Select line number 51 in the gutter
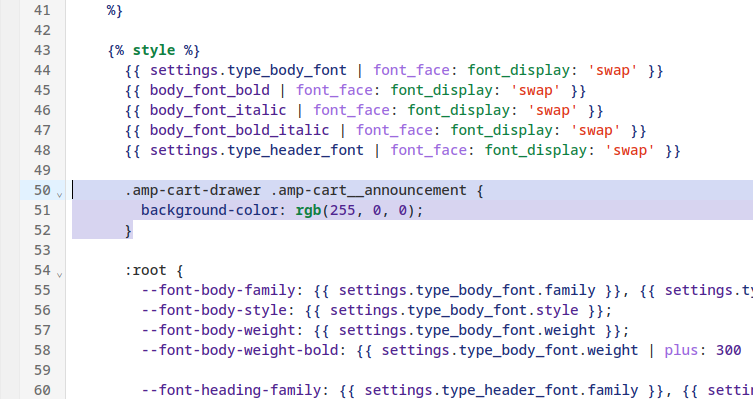 click(x=42, y=210)
